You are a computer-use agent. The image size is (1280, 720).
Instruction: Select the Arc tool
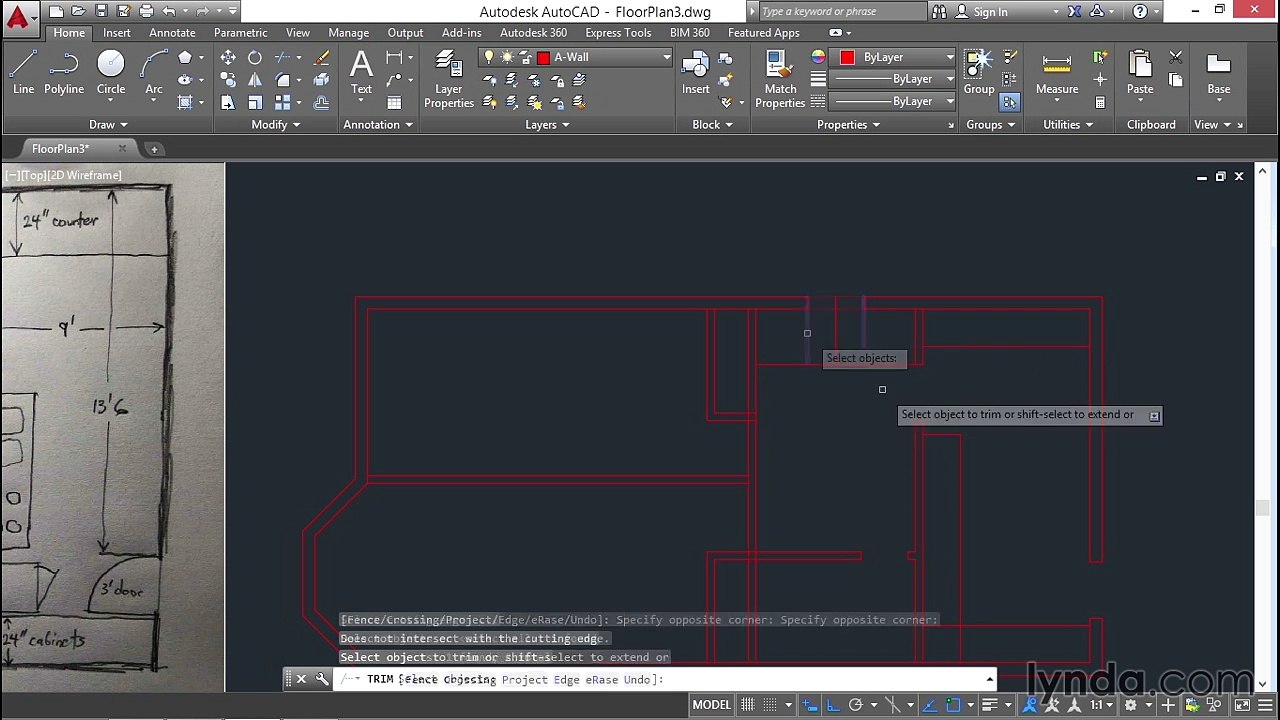point(154,73)
